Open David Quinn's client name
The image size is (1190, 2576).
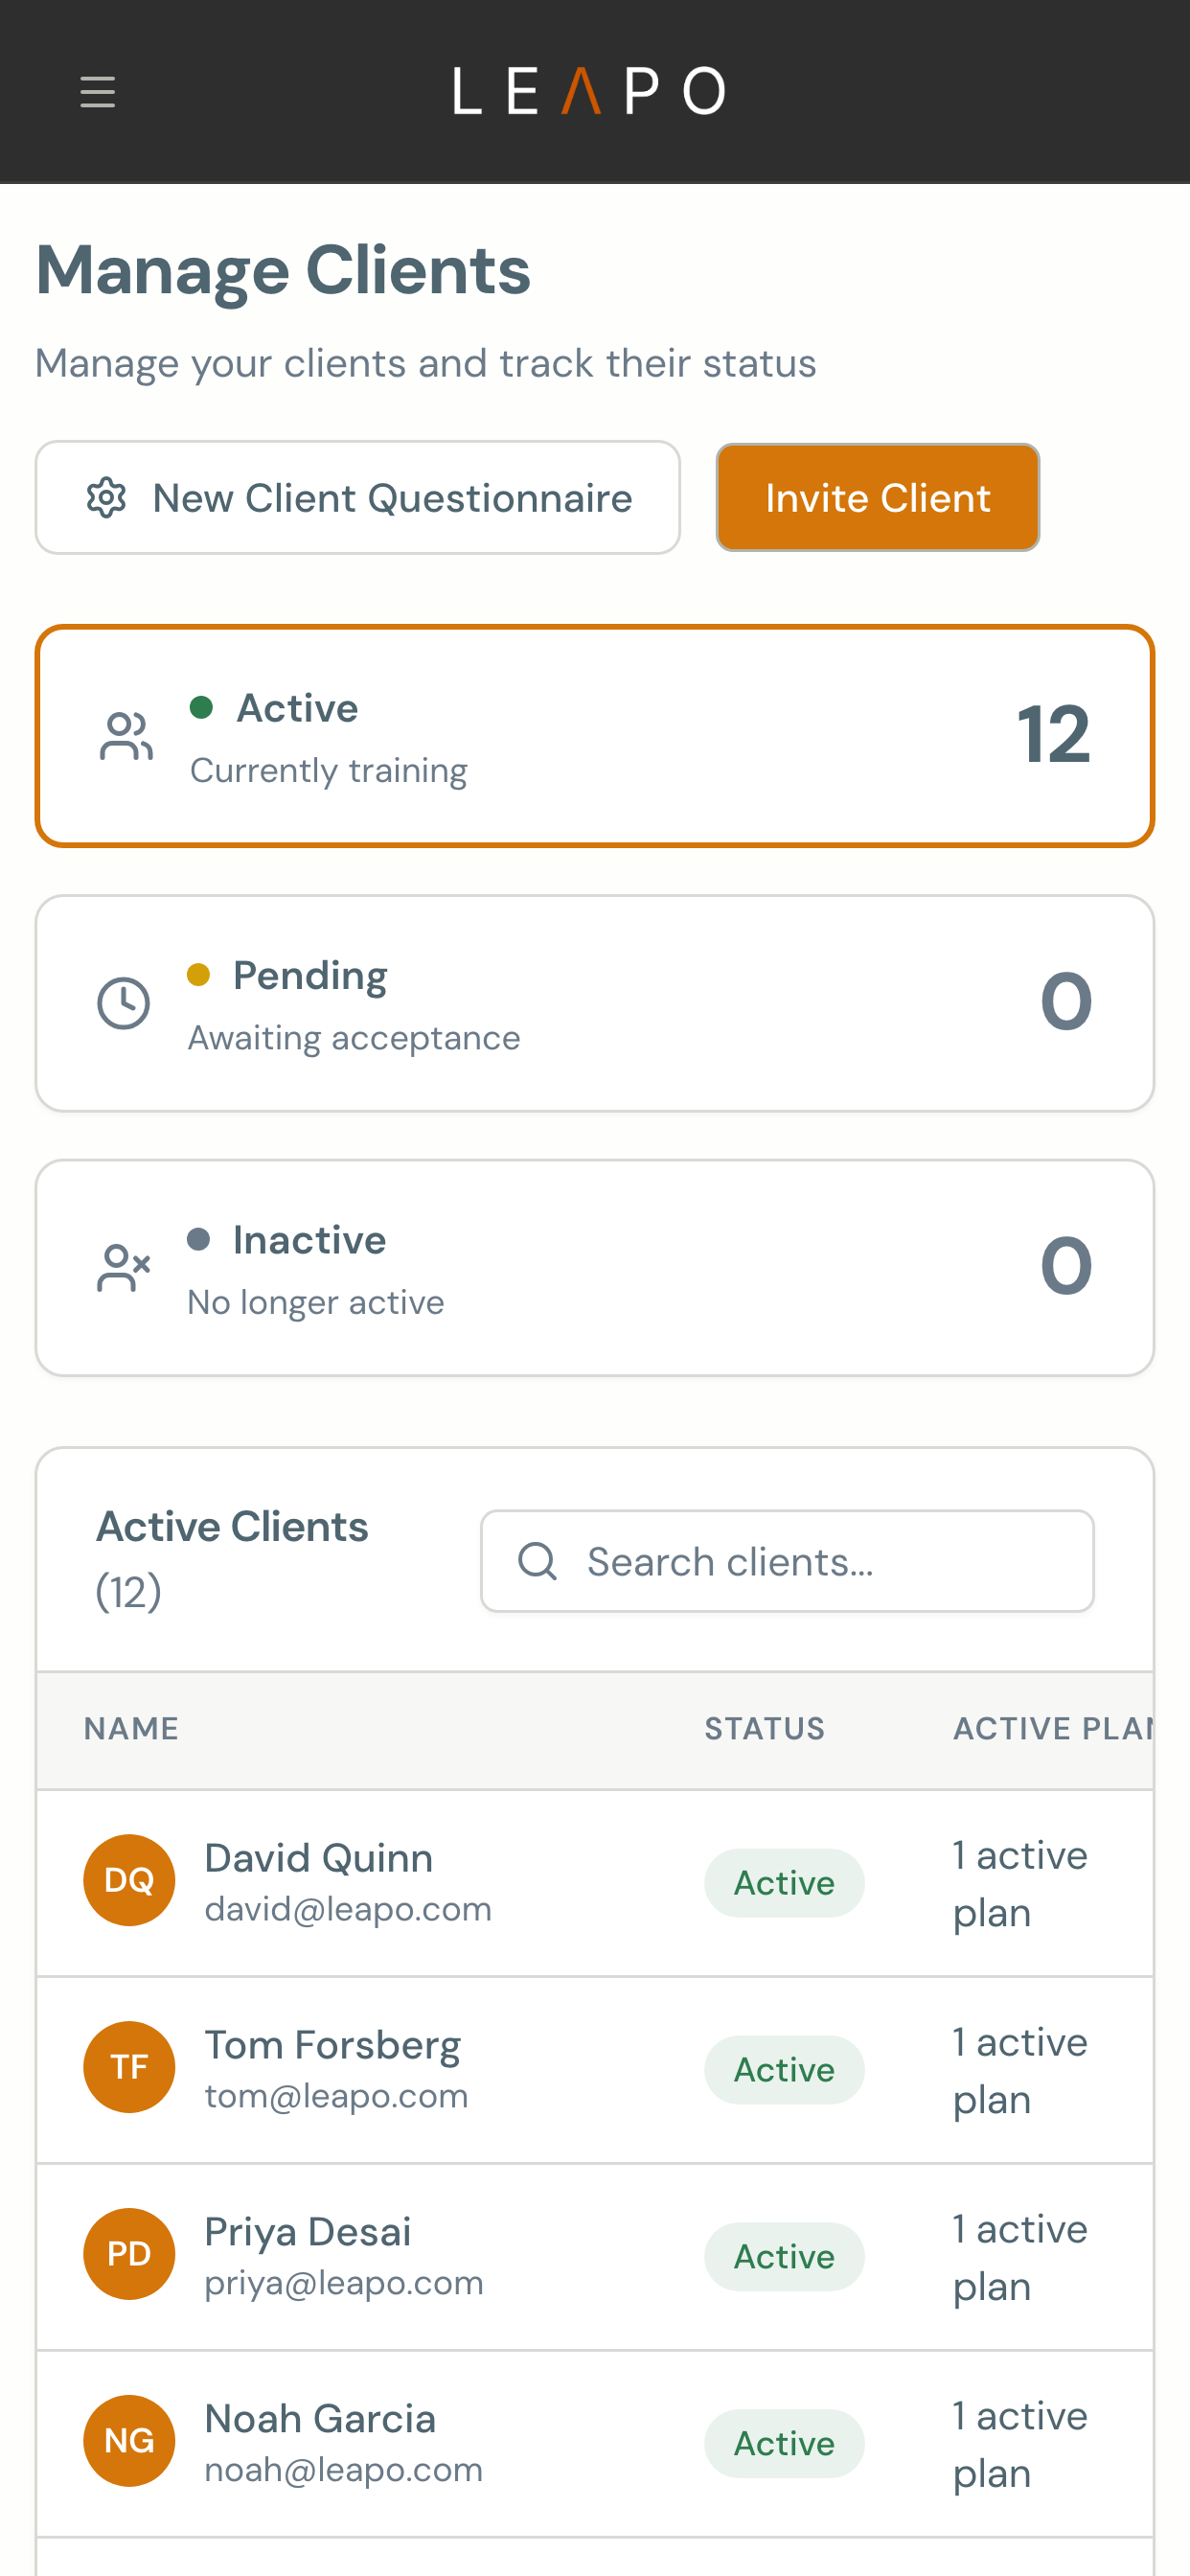point(319,1858)
